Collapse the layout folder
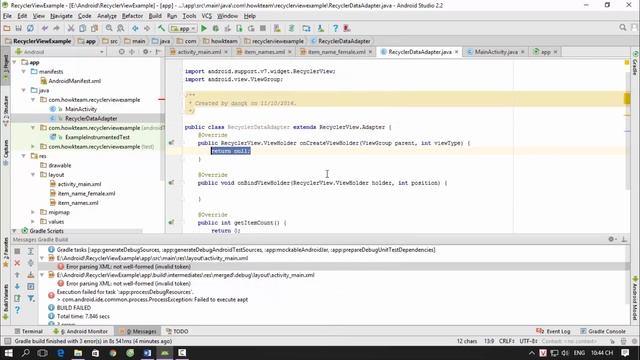Screen dimensions: 640x360 (33, 175)
